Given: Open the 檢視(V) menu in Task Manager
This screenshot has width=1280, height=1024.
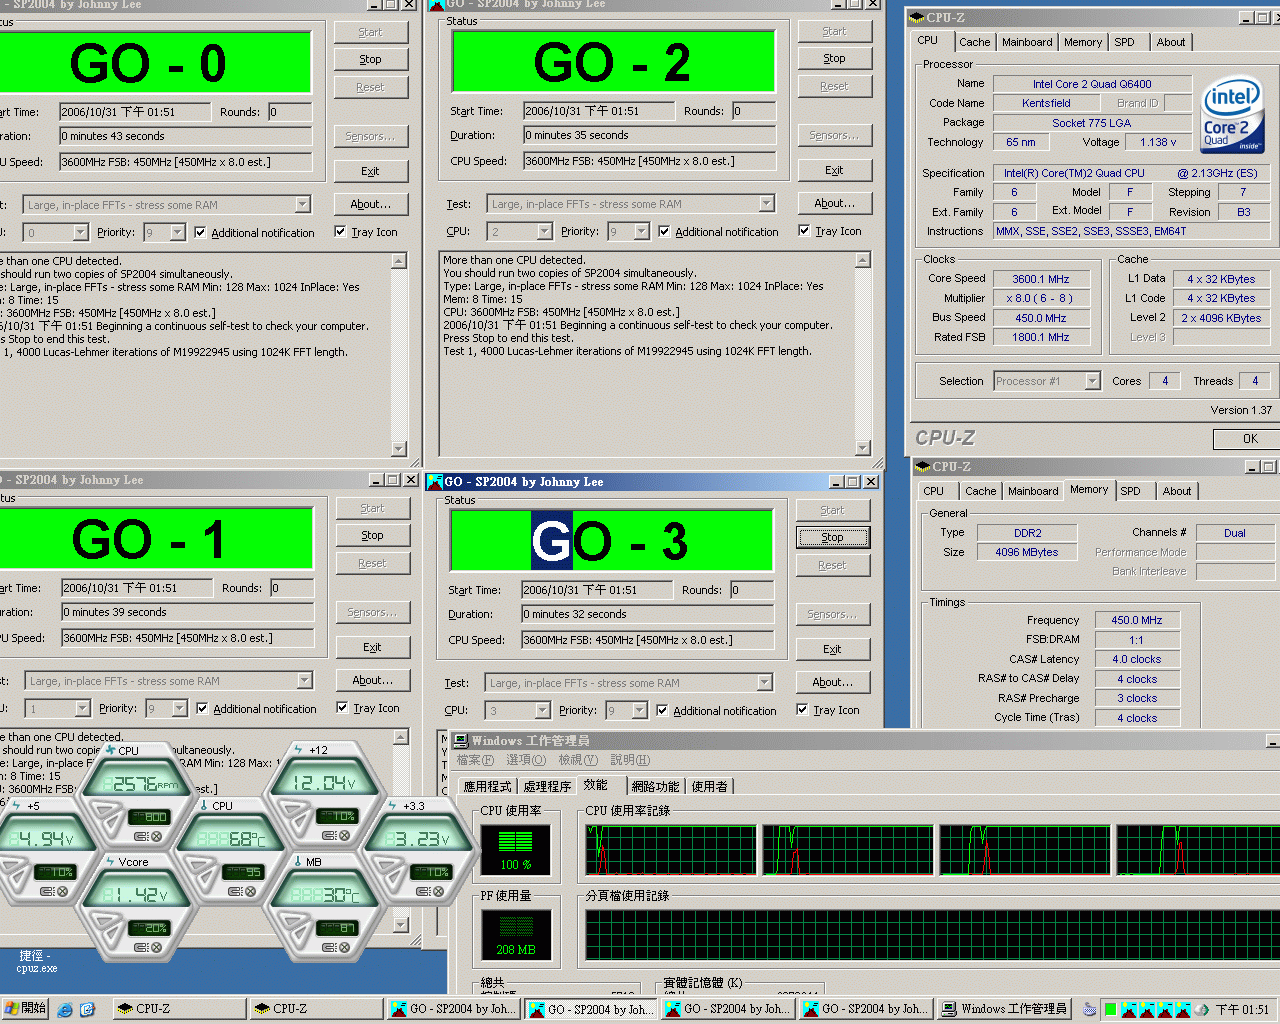Looking at the screenshot, I should coord(578,760).
